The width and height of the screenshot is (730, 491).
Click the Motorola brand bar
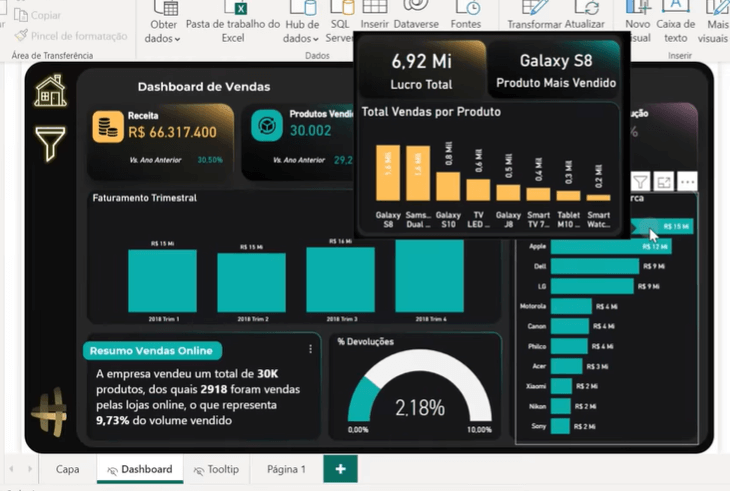click(x=571, y=306)
